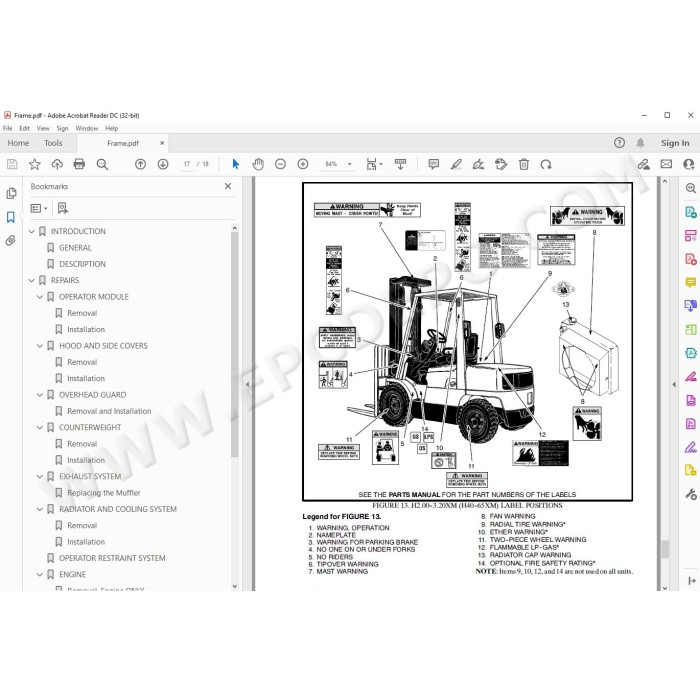This screenshot has height=700, width=700.
Task: Go to next page arrow
Action: 163,164
